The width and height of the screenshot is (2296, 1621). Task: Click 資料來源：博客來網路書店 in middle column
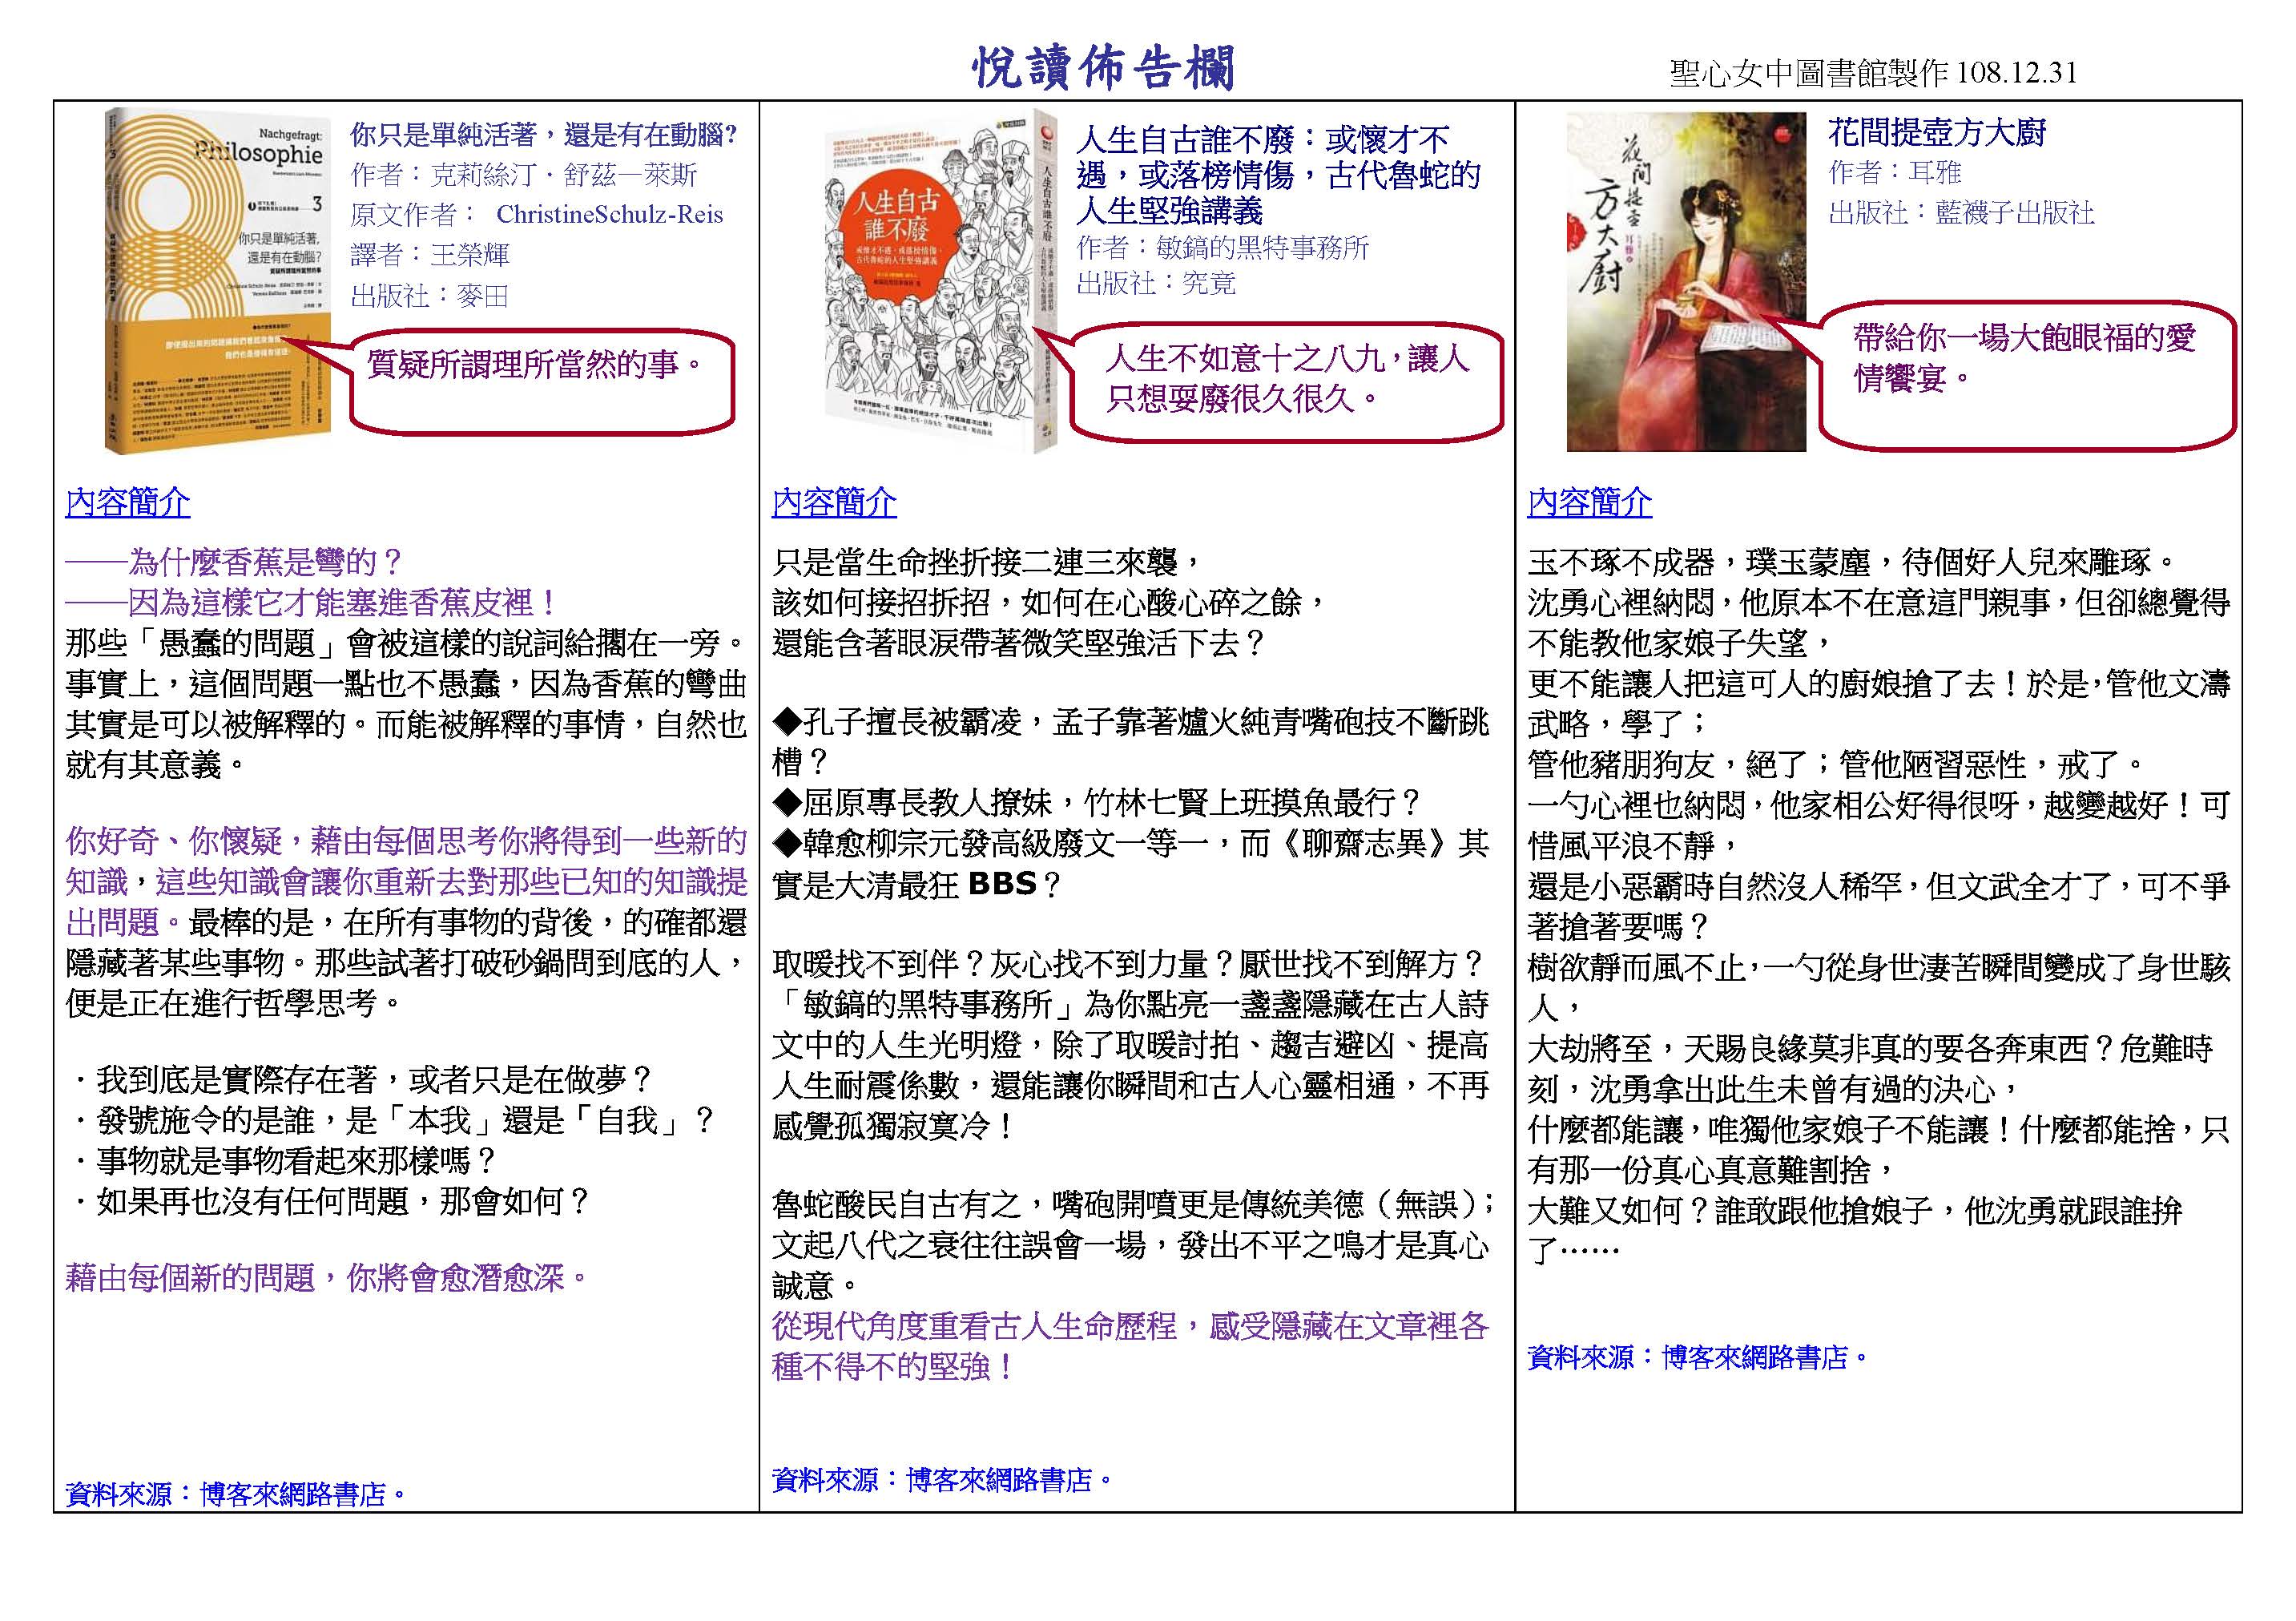point(943,1480)
